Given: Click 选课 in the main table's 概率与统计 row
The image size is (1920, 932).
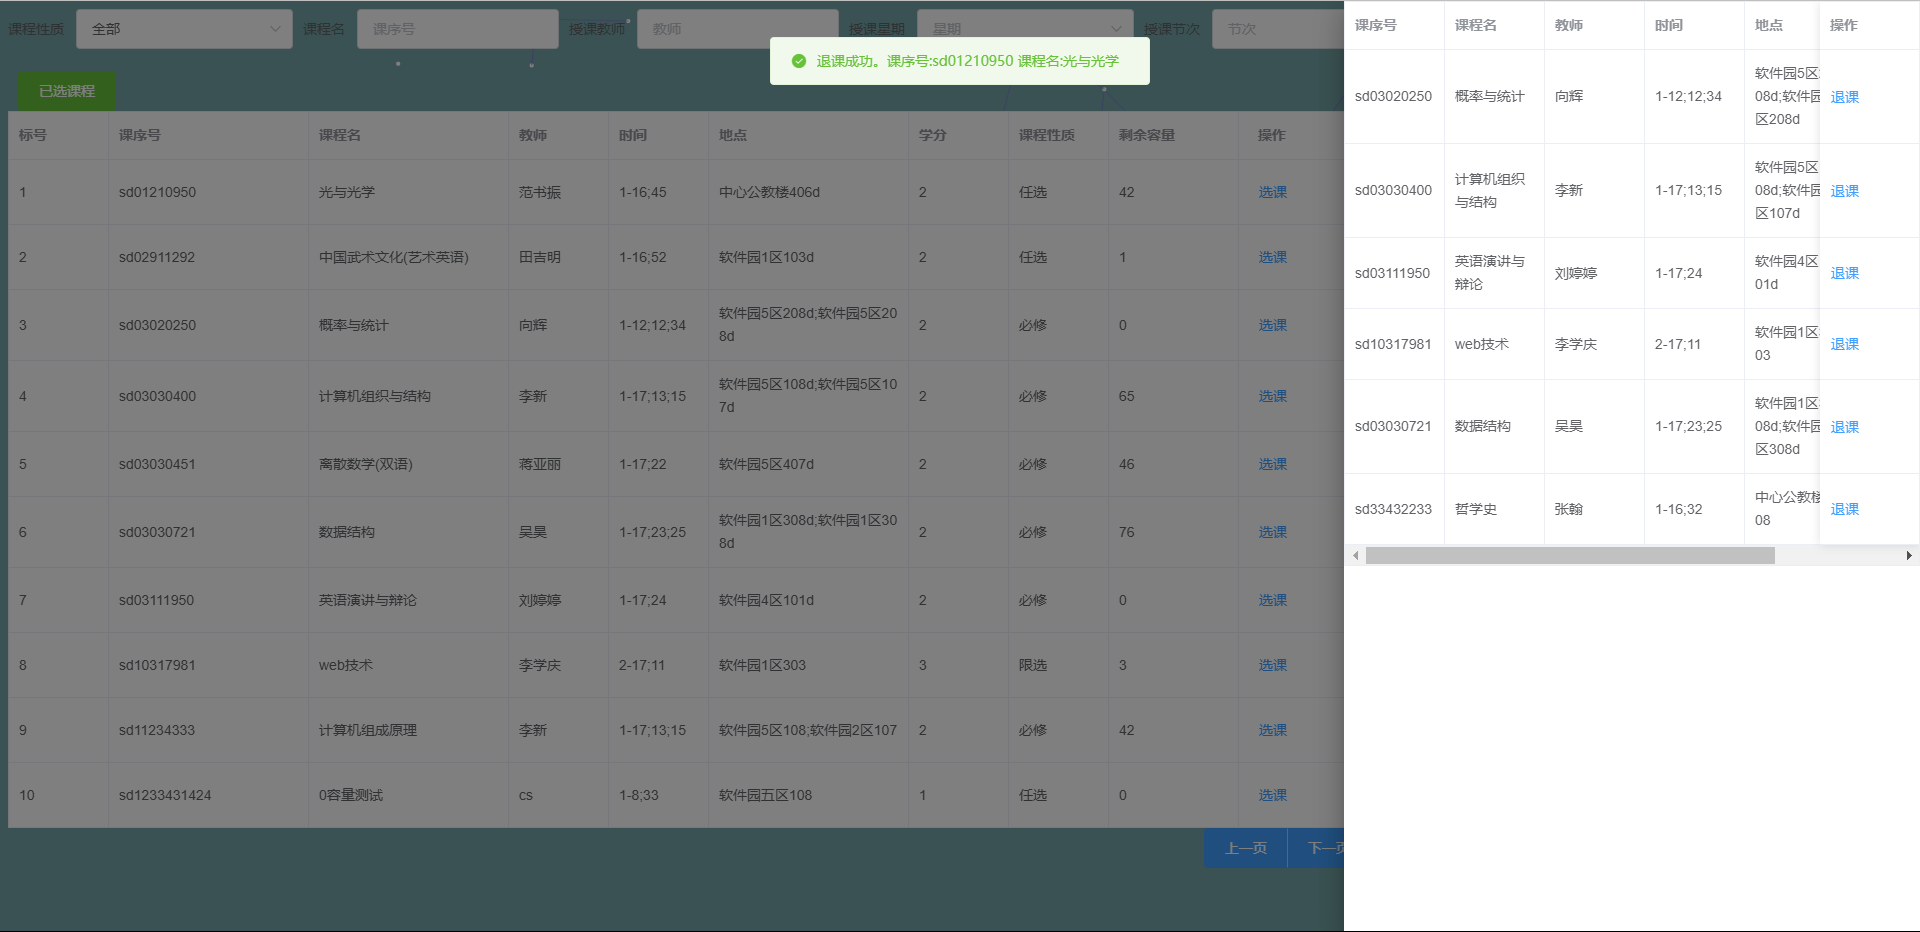Looking at the screenshot, I should tap(1272, 325).
